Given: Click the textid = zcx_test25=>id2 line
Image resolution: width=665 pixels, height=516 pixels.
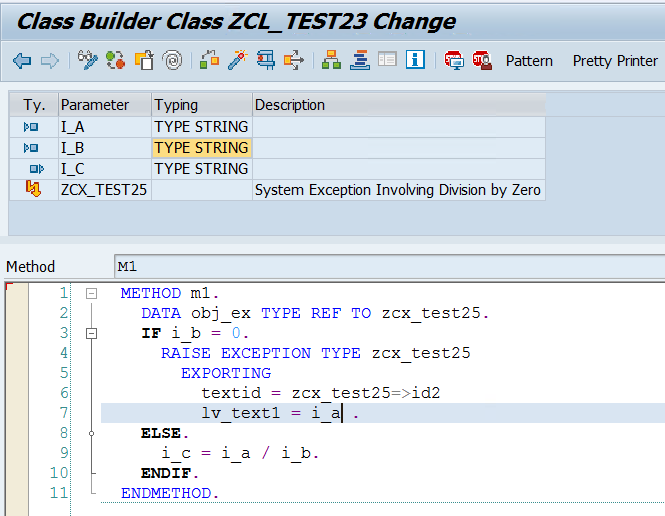Looking at the screenshot, I should [x=321, y=393].
